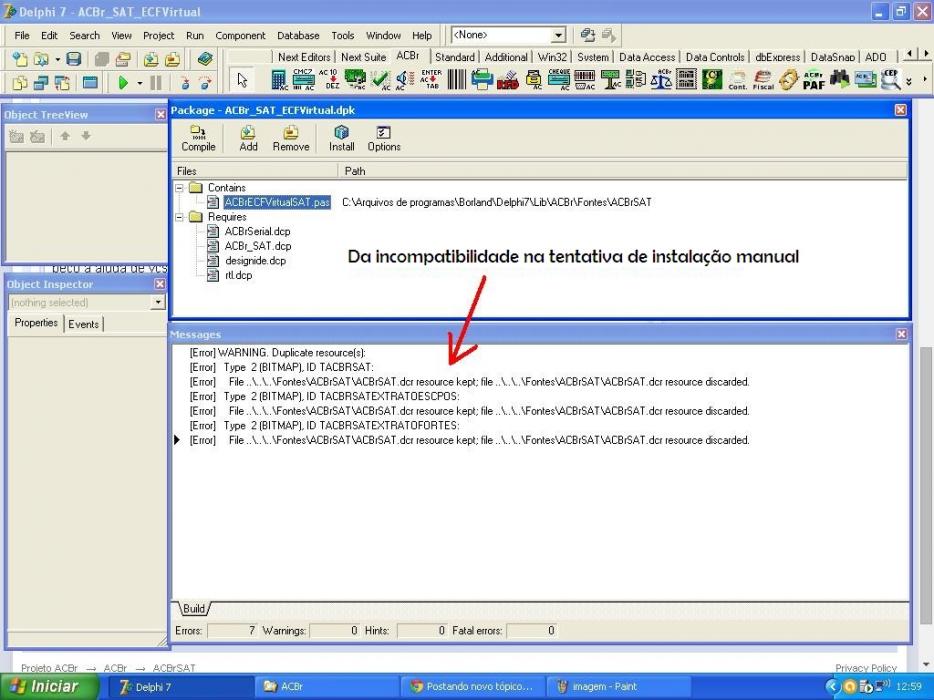Open the Tools menu
The height and width of the screenshot is (700, 934).
click(343, 36)
